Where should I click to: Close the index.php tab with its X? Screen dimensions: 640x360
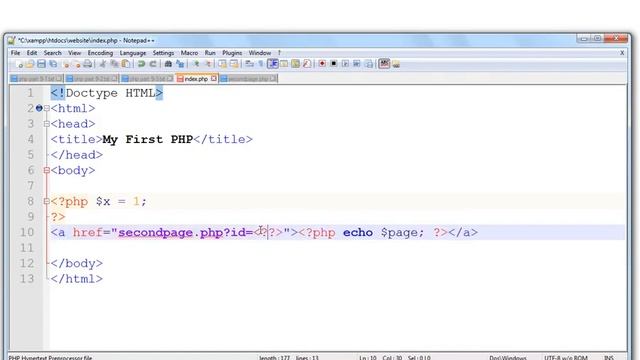[213, 78]
